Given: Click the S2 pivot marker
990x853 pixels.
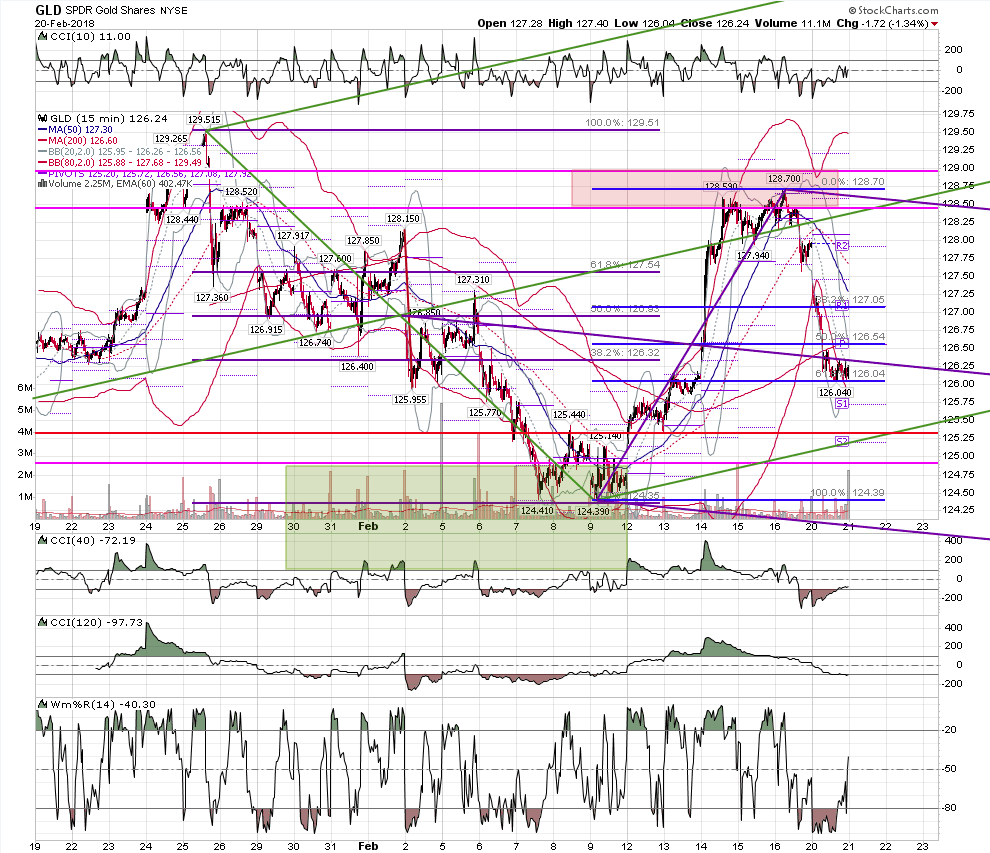Looking at the screenshot, I should [842, 441].
